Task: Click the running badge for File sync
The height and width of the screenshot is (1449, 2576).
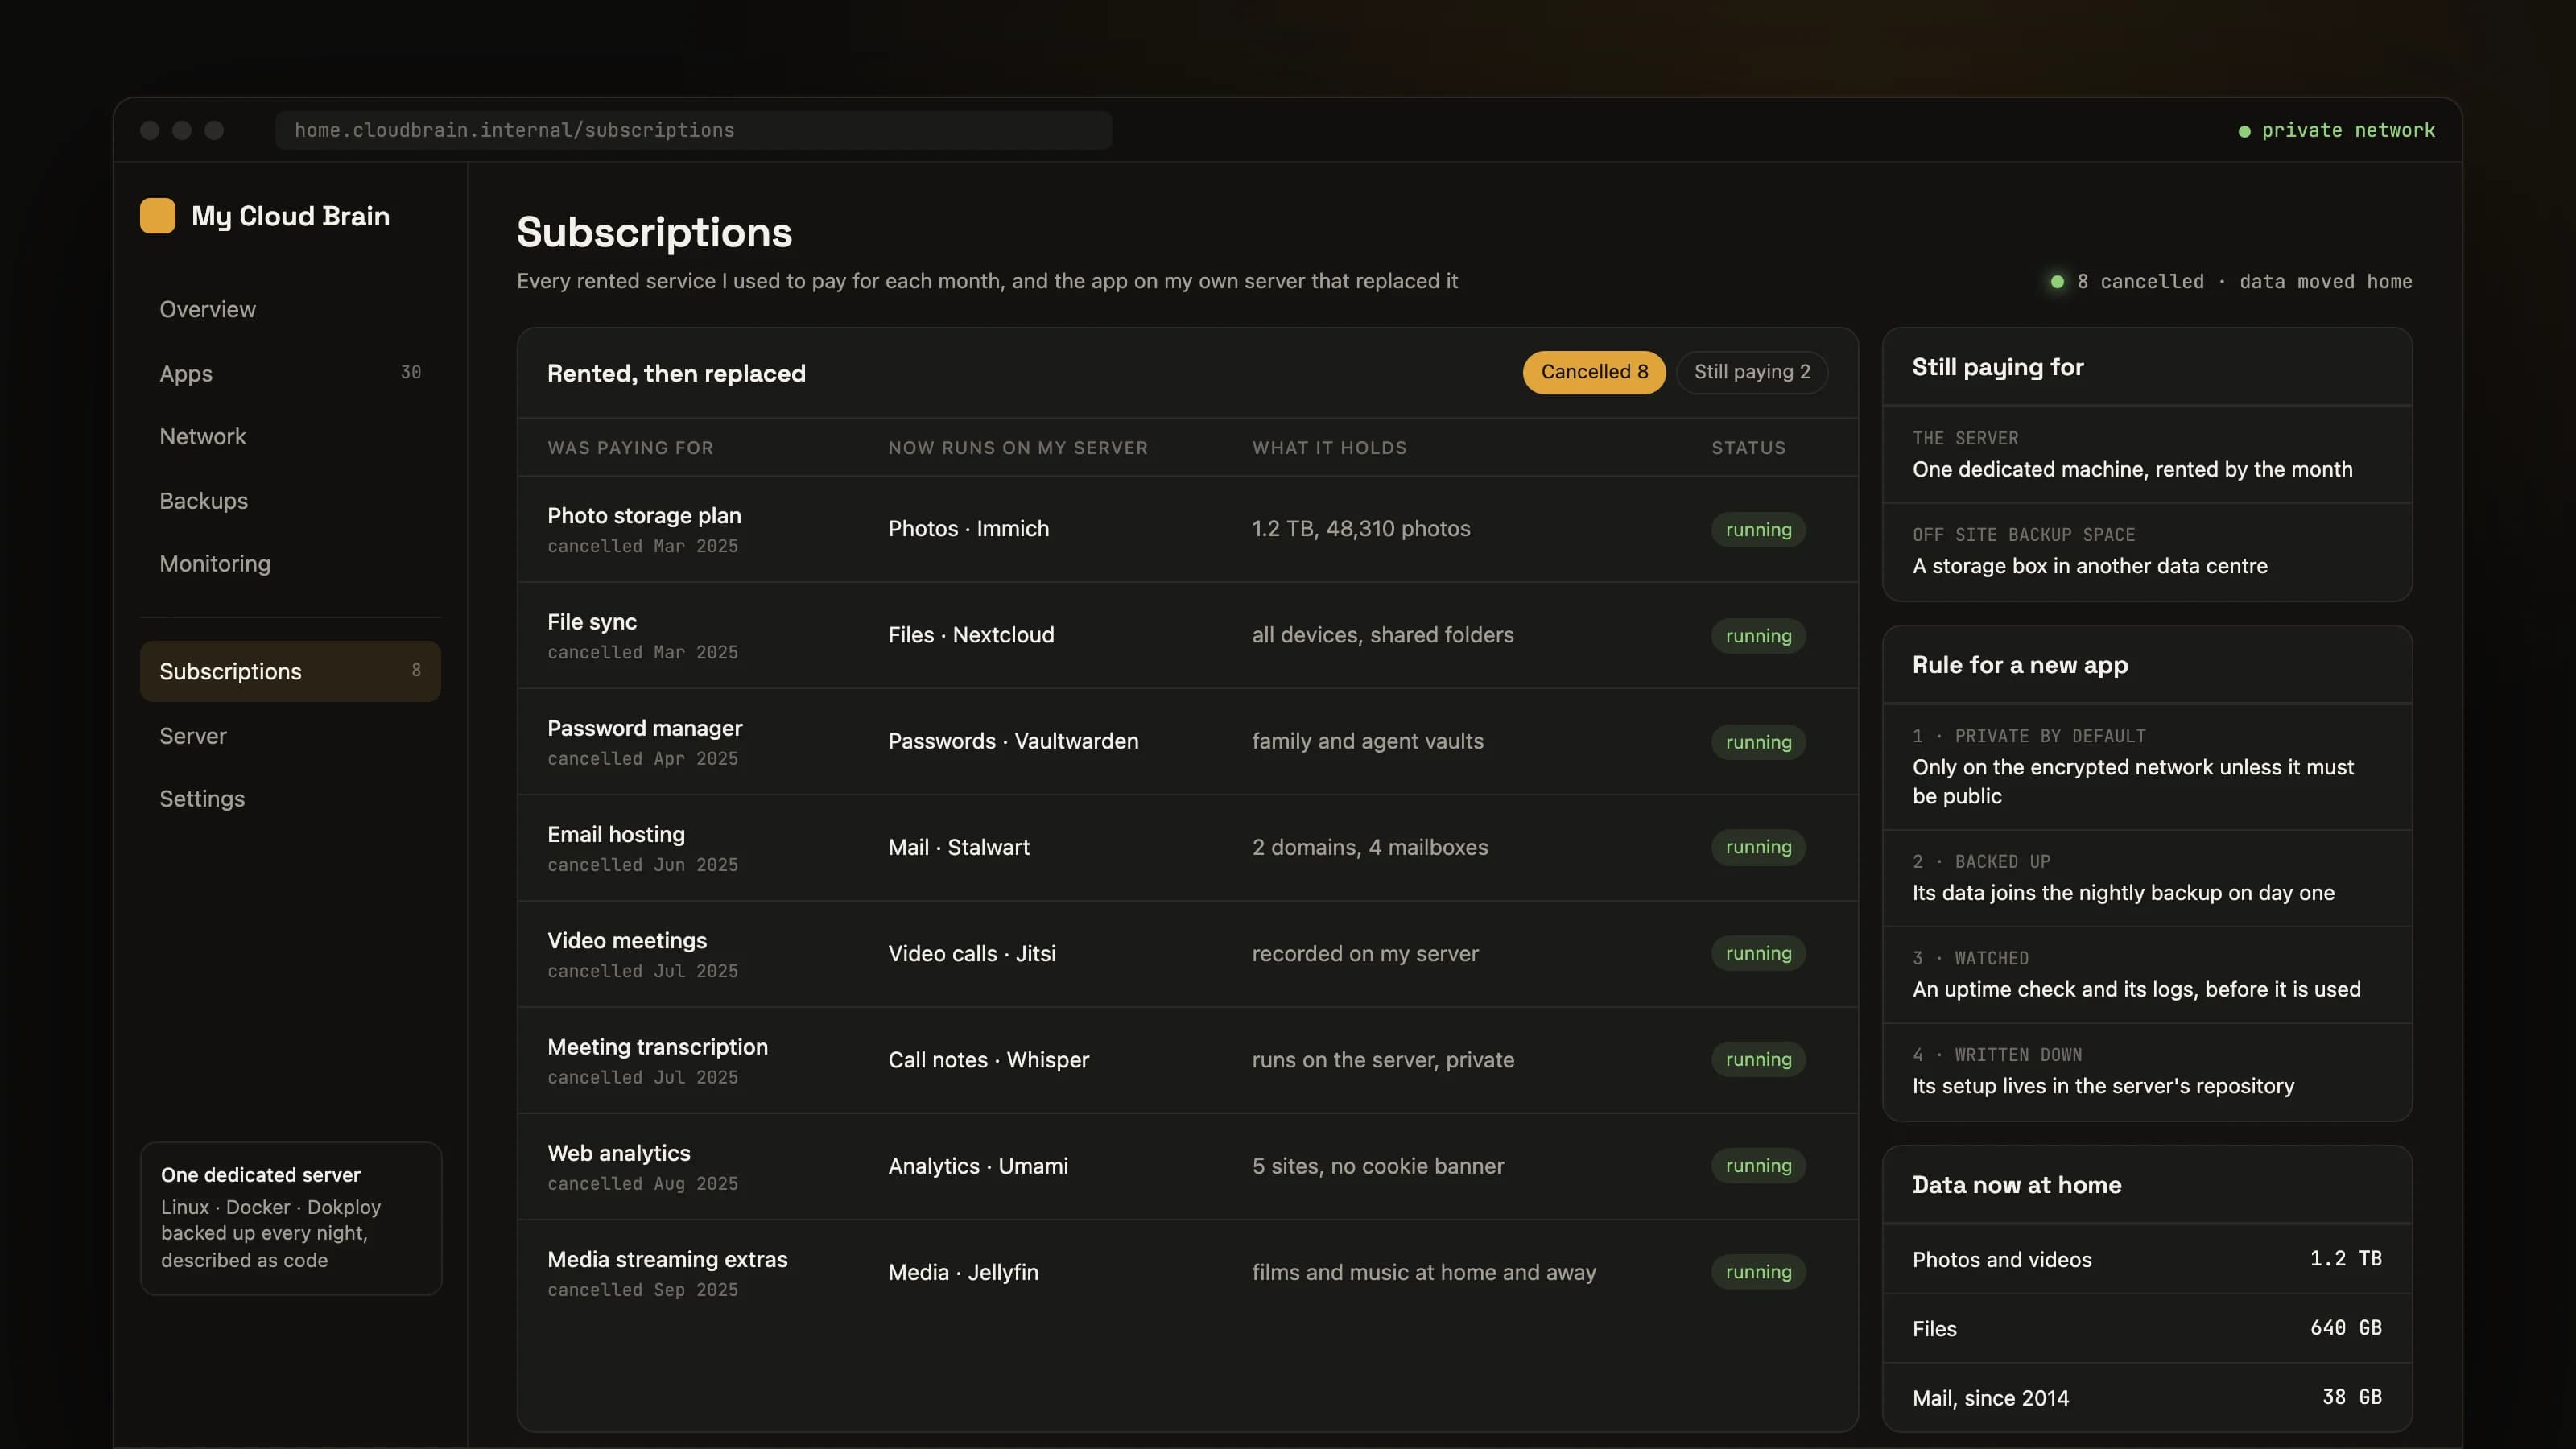Action: point(1758,636)
